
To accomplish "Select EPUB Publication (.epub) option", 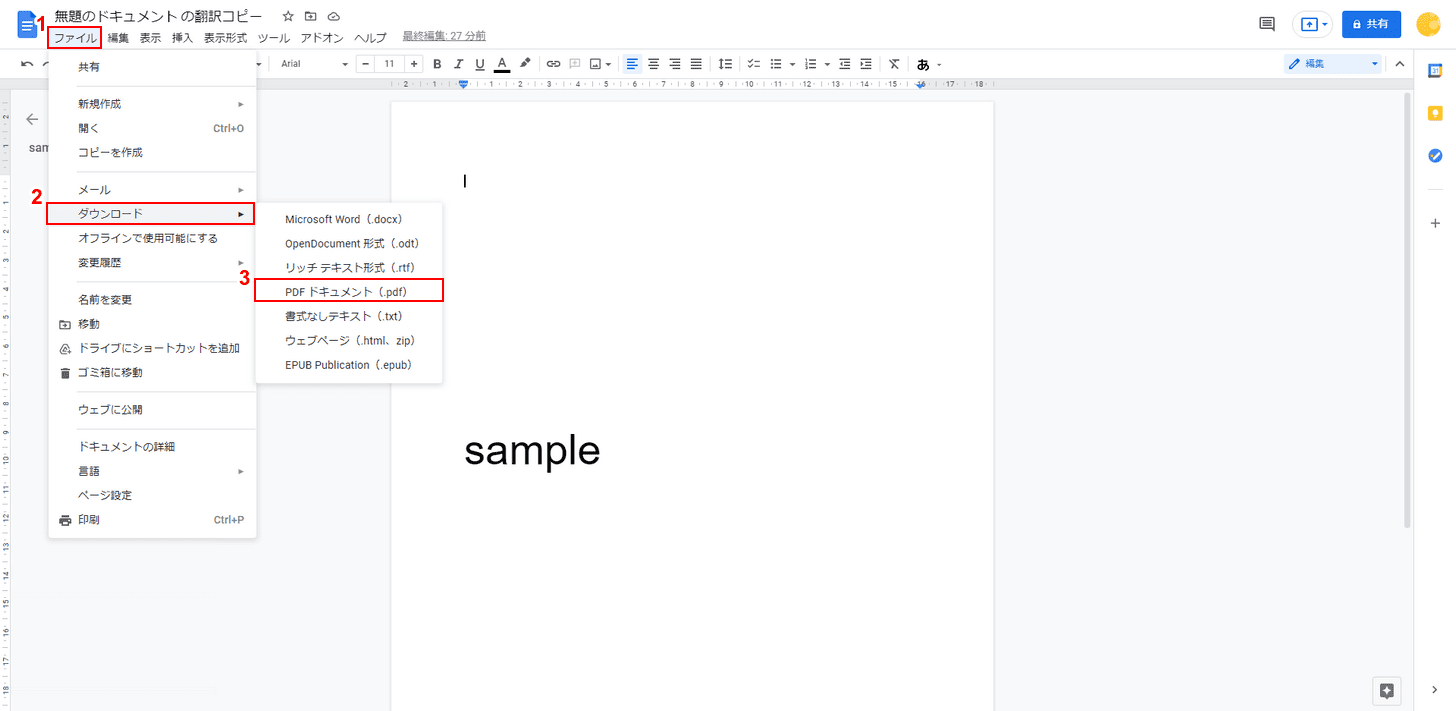I will 349,365.
